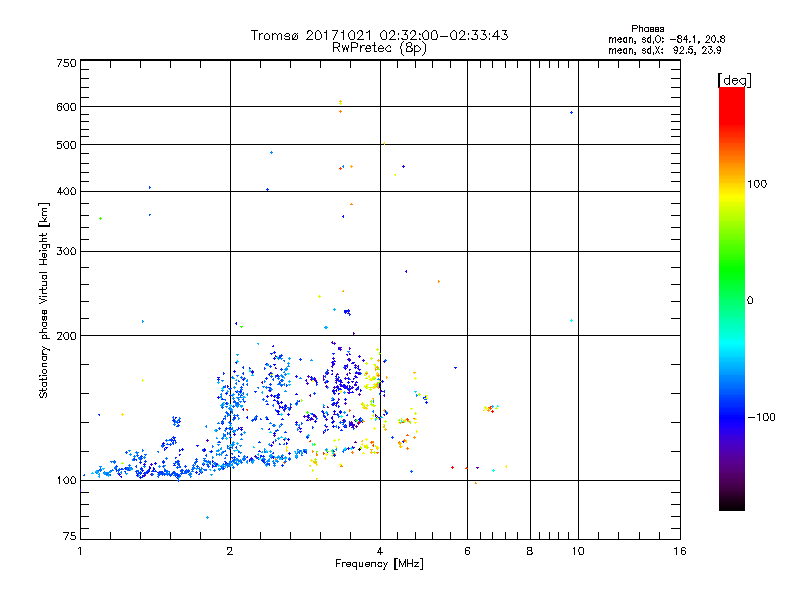Click the colorbar tick label '0'

pyautogui.click(x=750, y=301)
